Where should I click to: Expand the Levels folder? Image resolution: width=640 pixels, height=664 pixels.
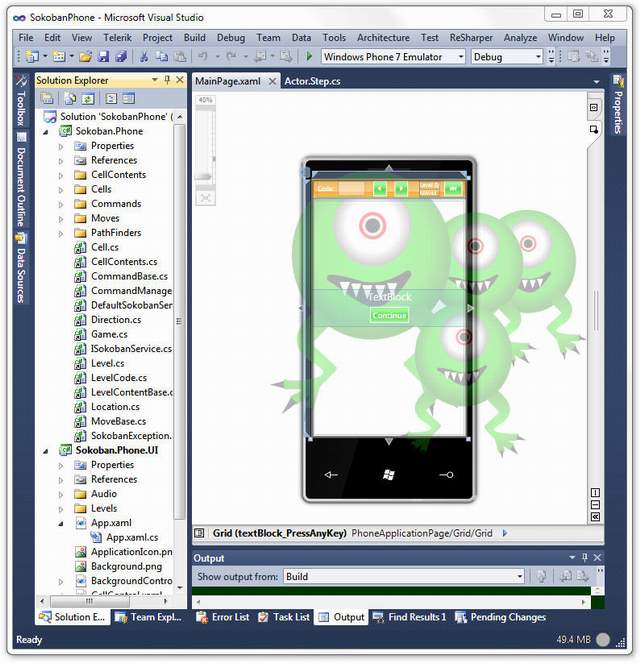[61, 509]
